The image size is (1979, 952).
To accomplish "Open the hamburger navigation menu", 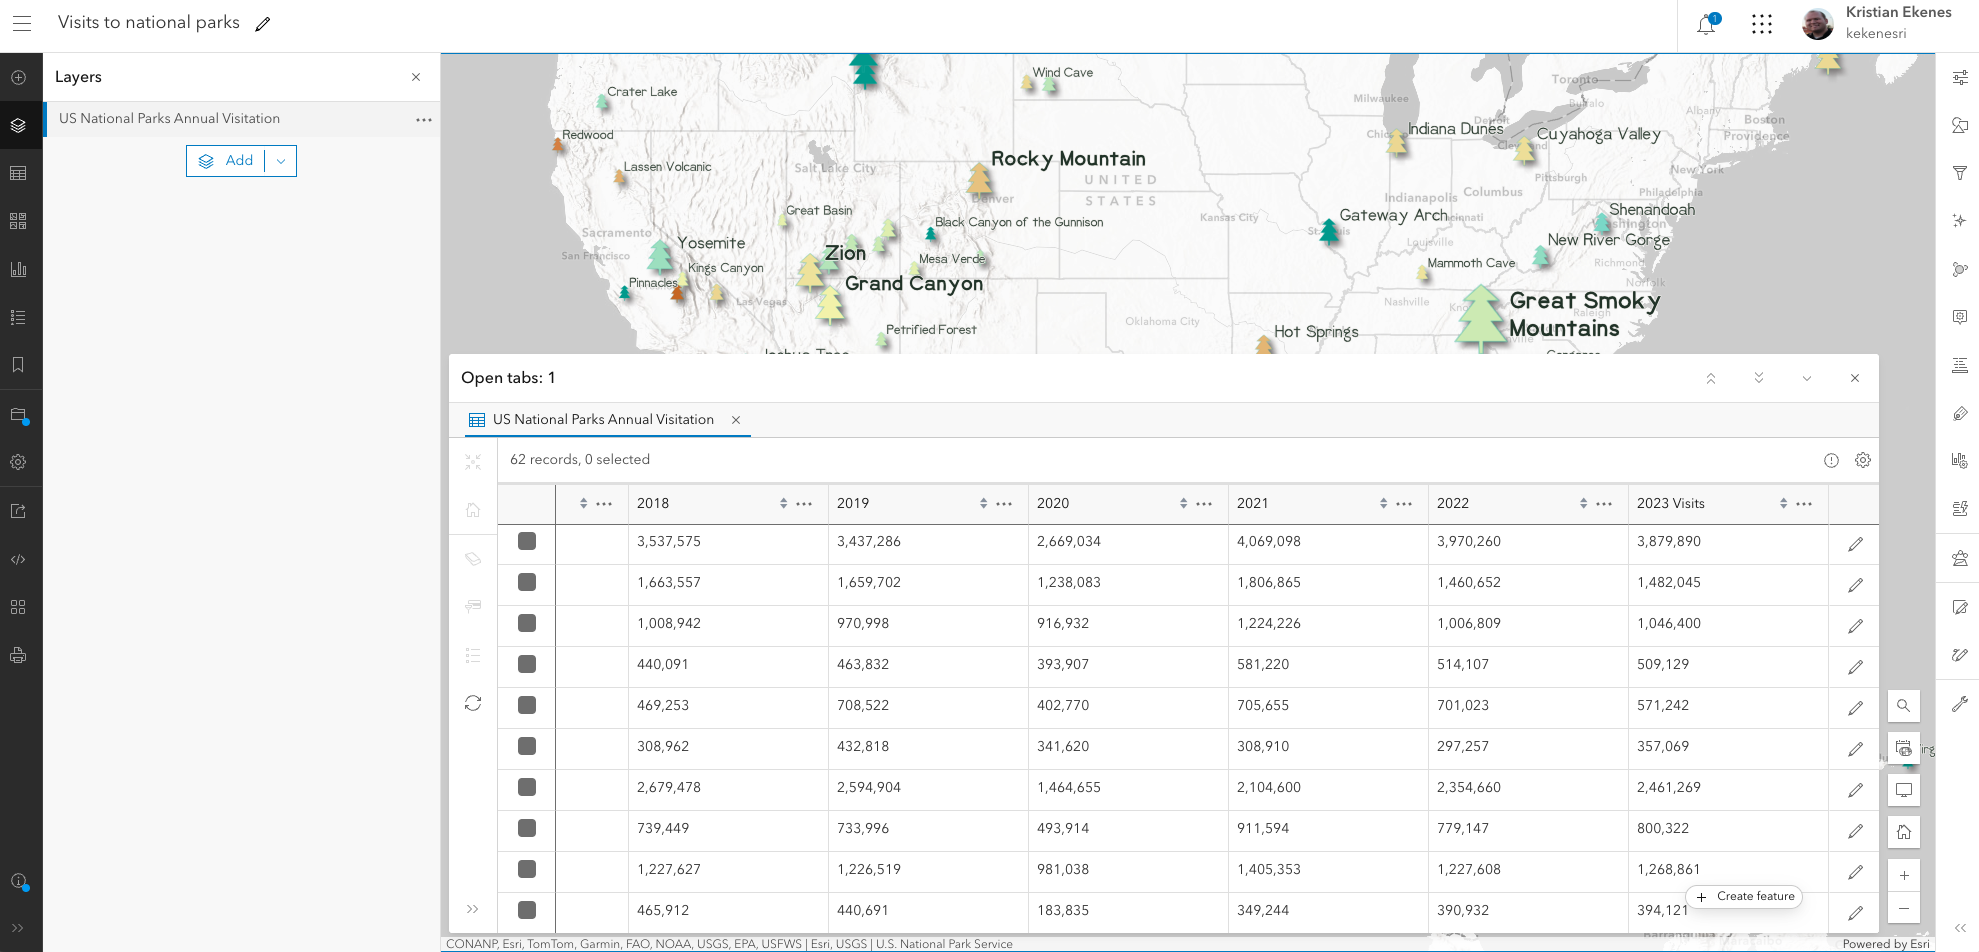I will 21,23.
